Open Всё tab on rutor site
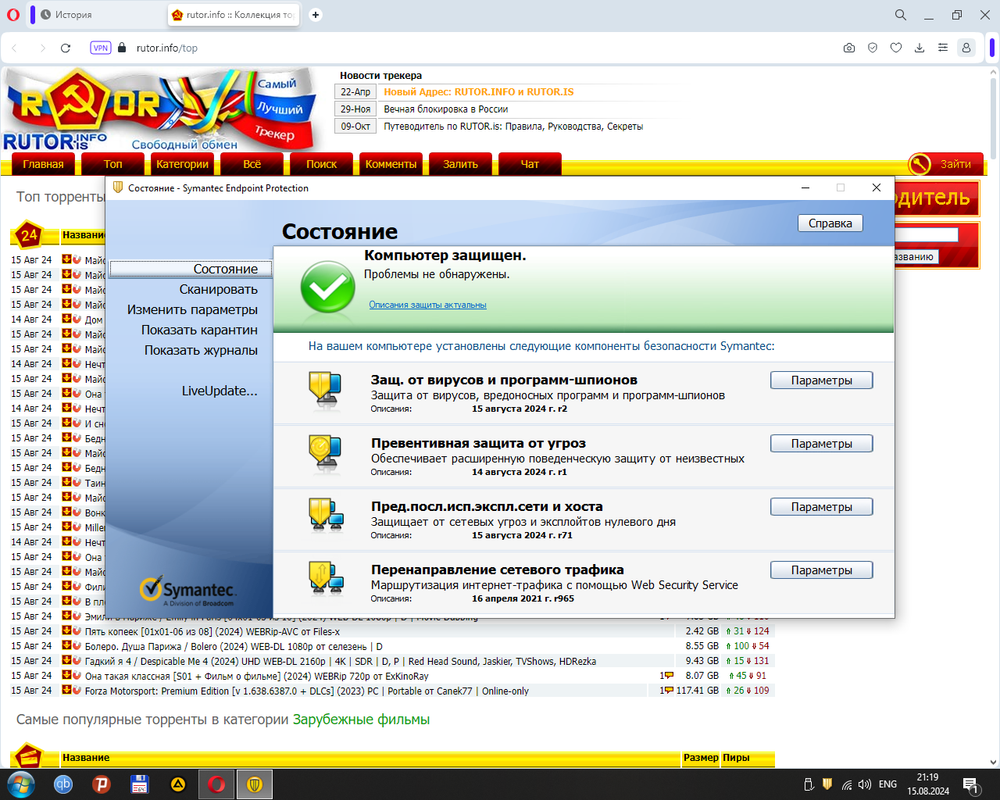The width and height of the screenshot is (1000, 800). tap(252, 164)
